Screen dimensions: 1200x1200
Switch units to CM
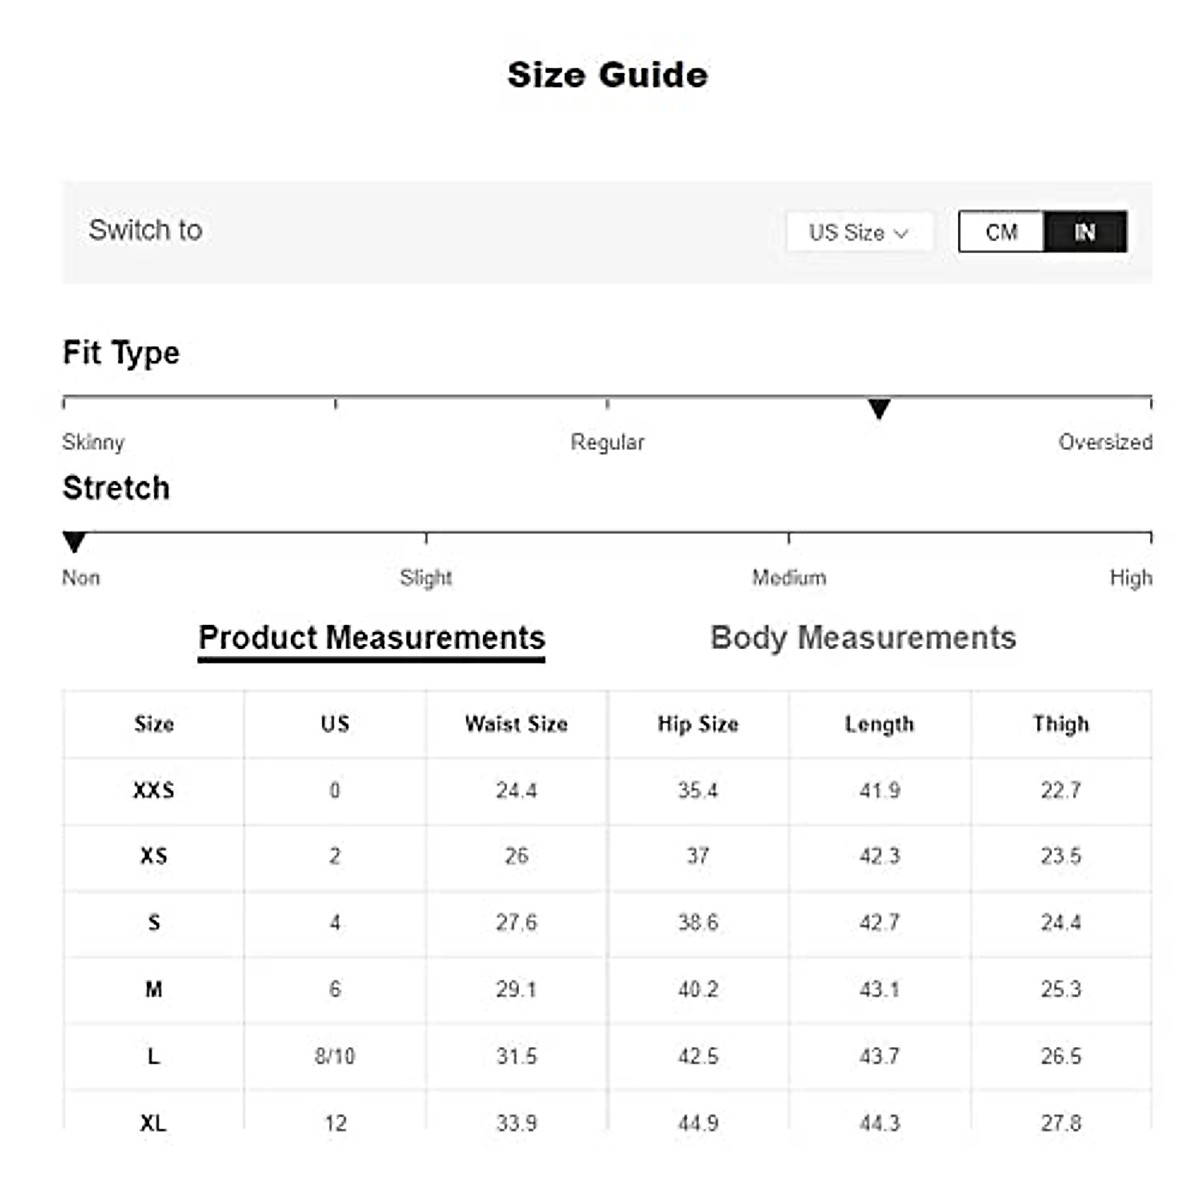click(x=1001, y=232)
